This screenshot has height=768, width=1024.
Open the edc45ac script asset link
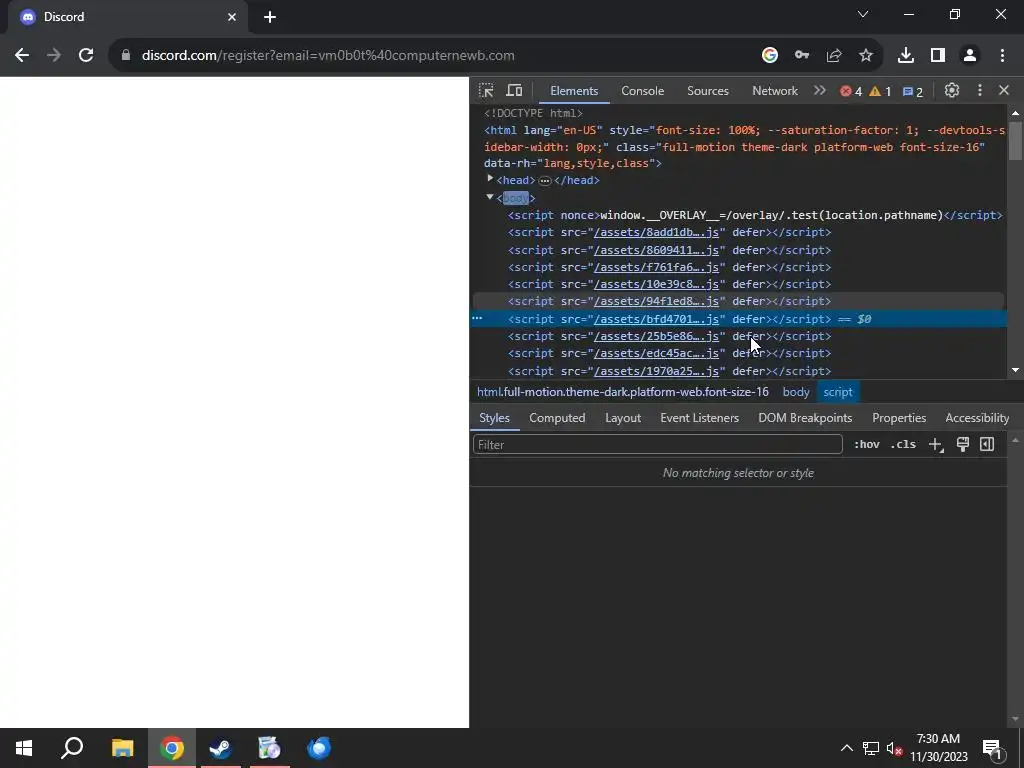point(656,353)
